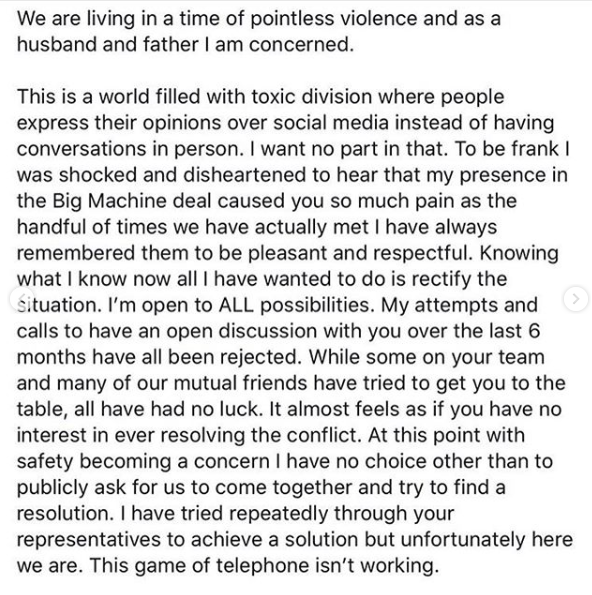This screenshot has width=592, height=595.
Task: Click the word "ALL" in capitals
Action: pos(236,305)
